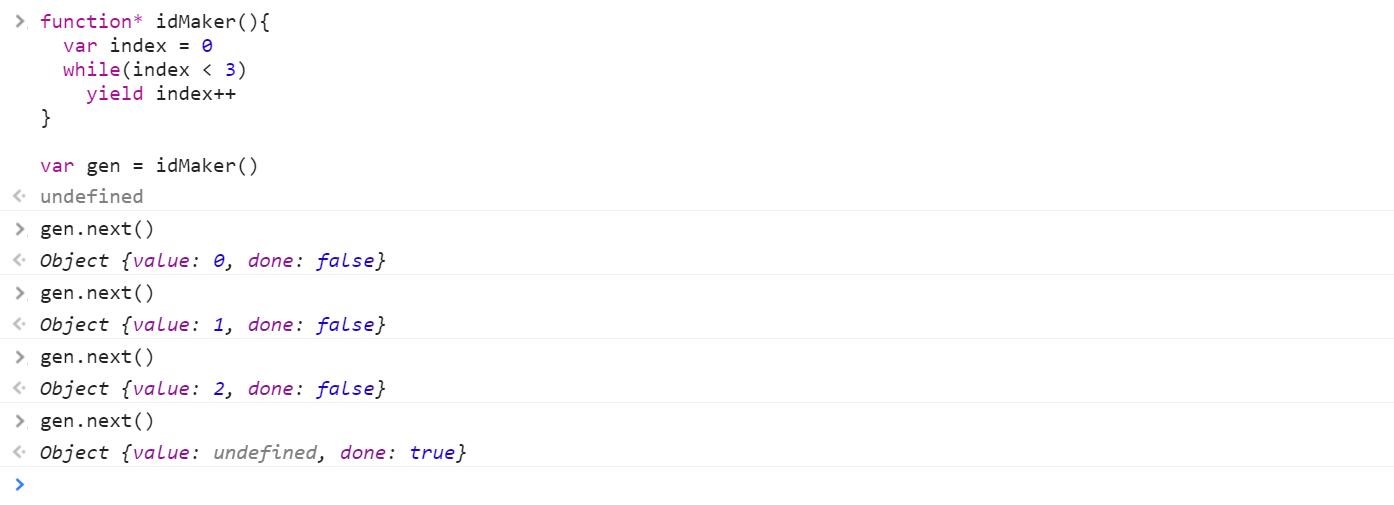Click the output arrow beside undefined
The image size is (1394, 505).
coord(20,197)
